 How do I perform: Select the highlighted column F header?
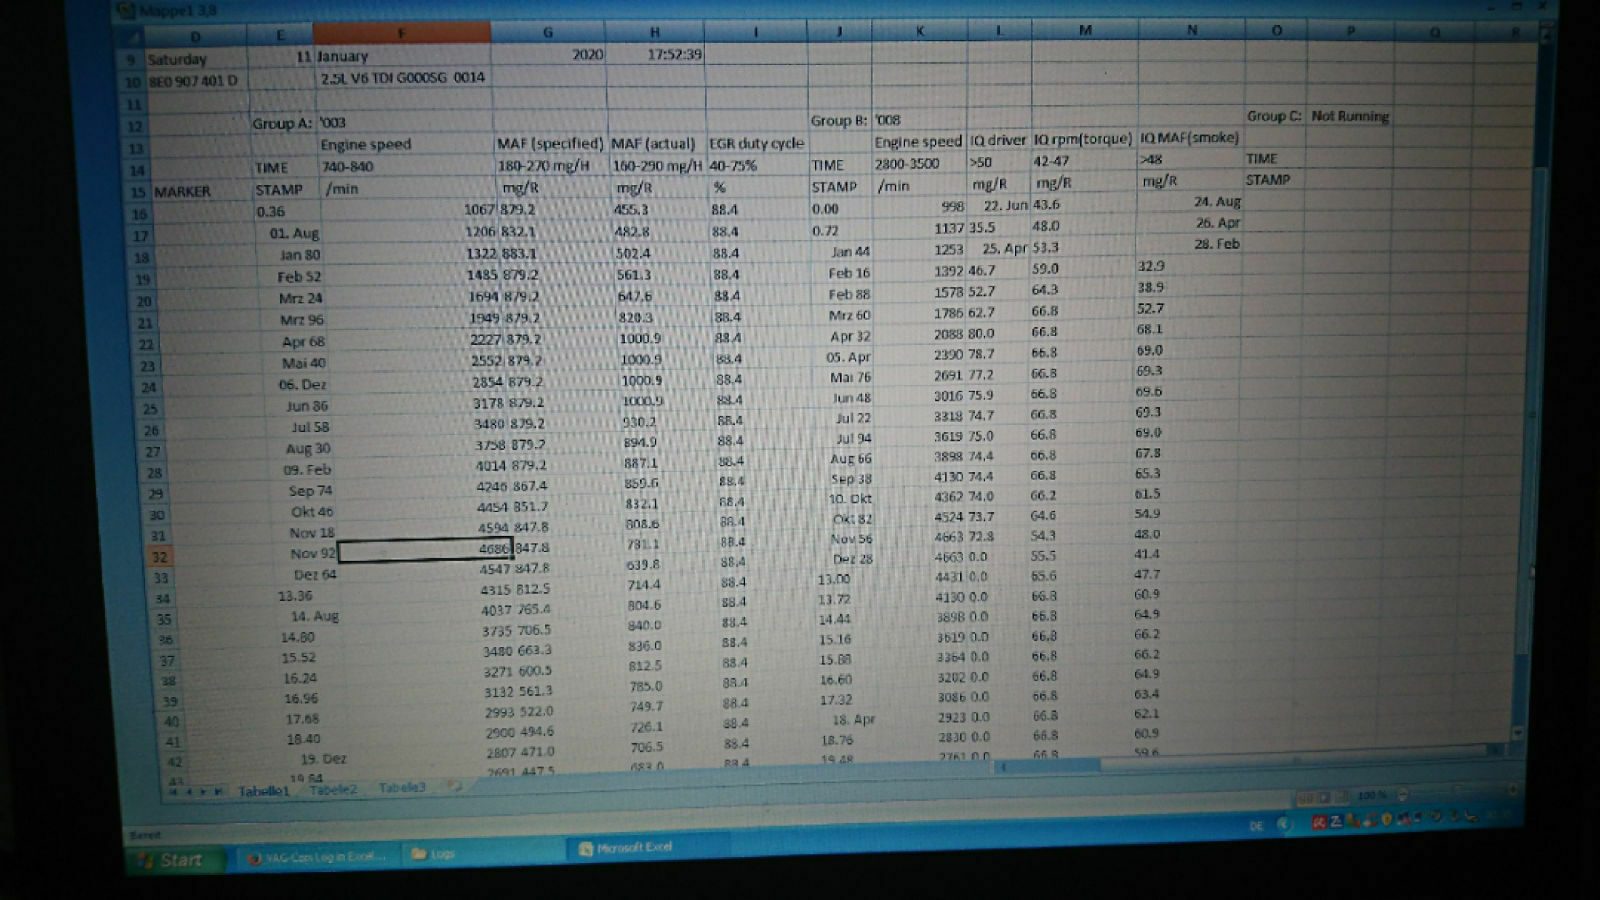(x=401, y=33)
